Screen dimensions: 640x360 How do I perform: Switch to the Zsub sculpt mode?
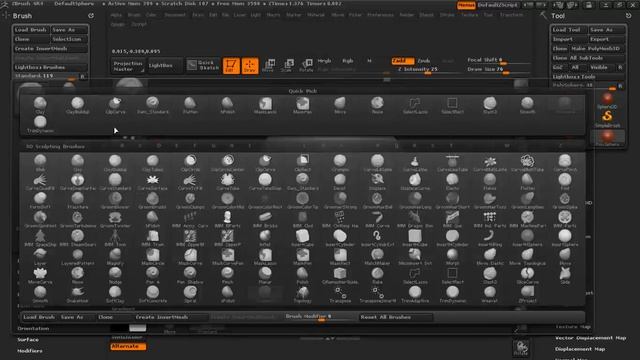424,61
